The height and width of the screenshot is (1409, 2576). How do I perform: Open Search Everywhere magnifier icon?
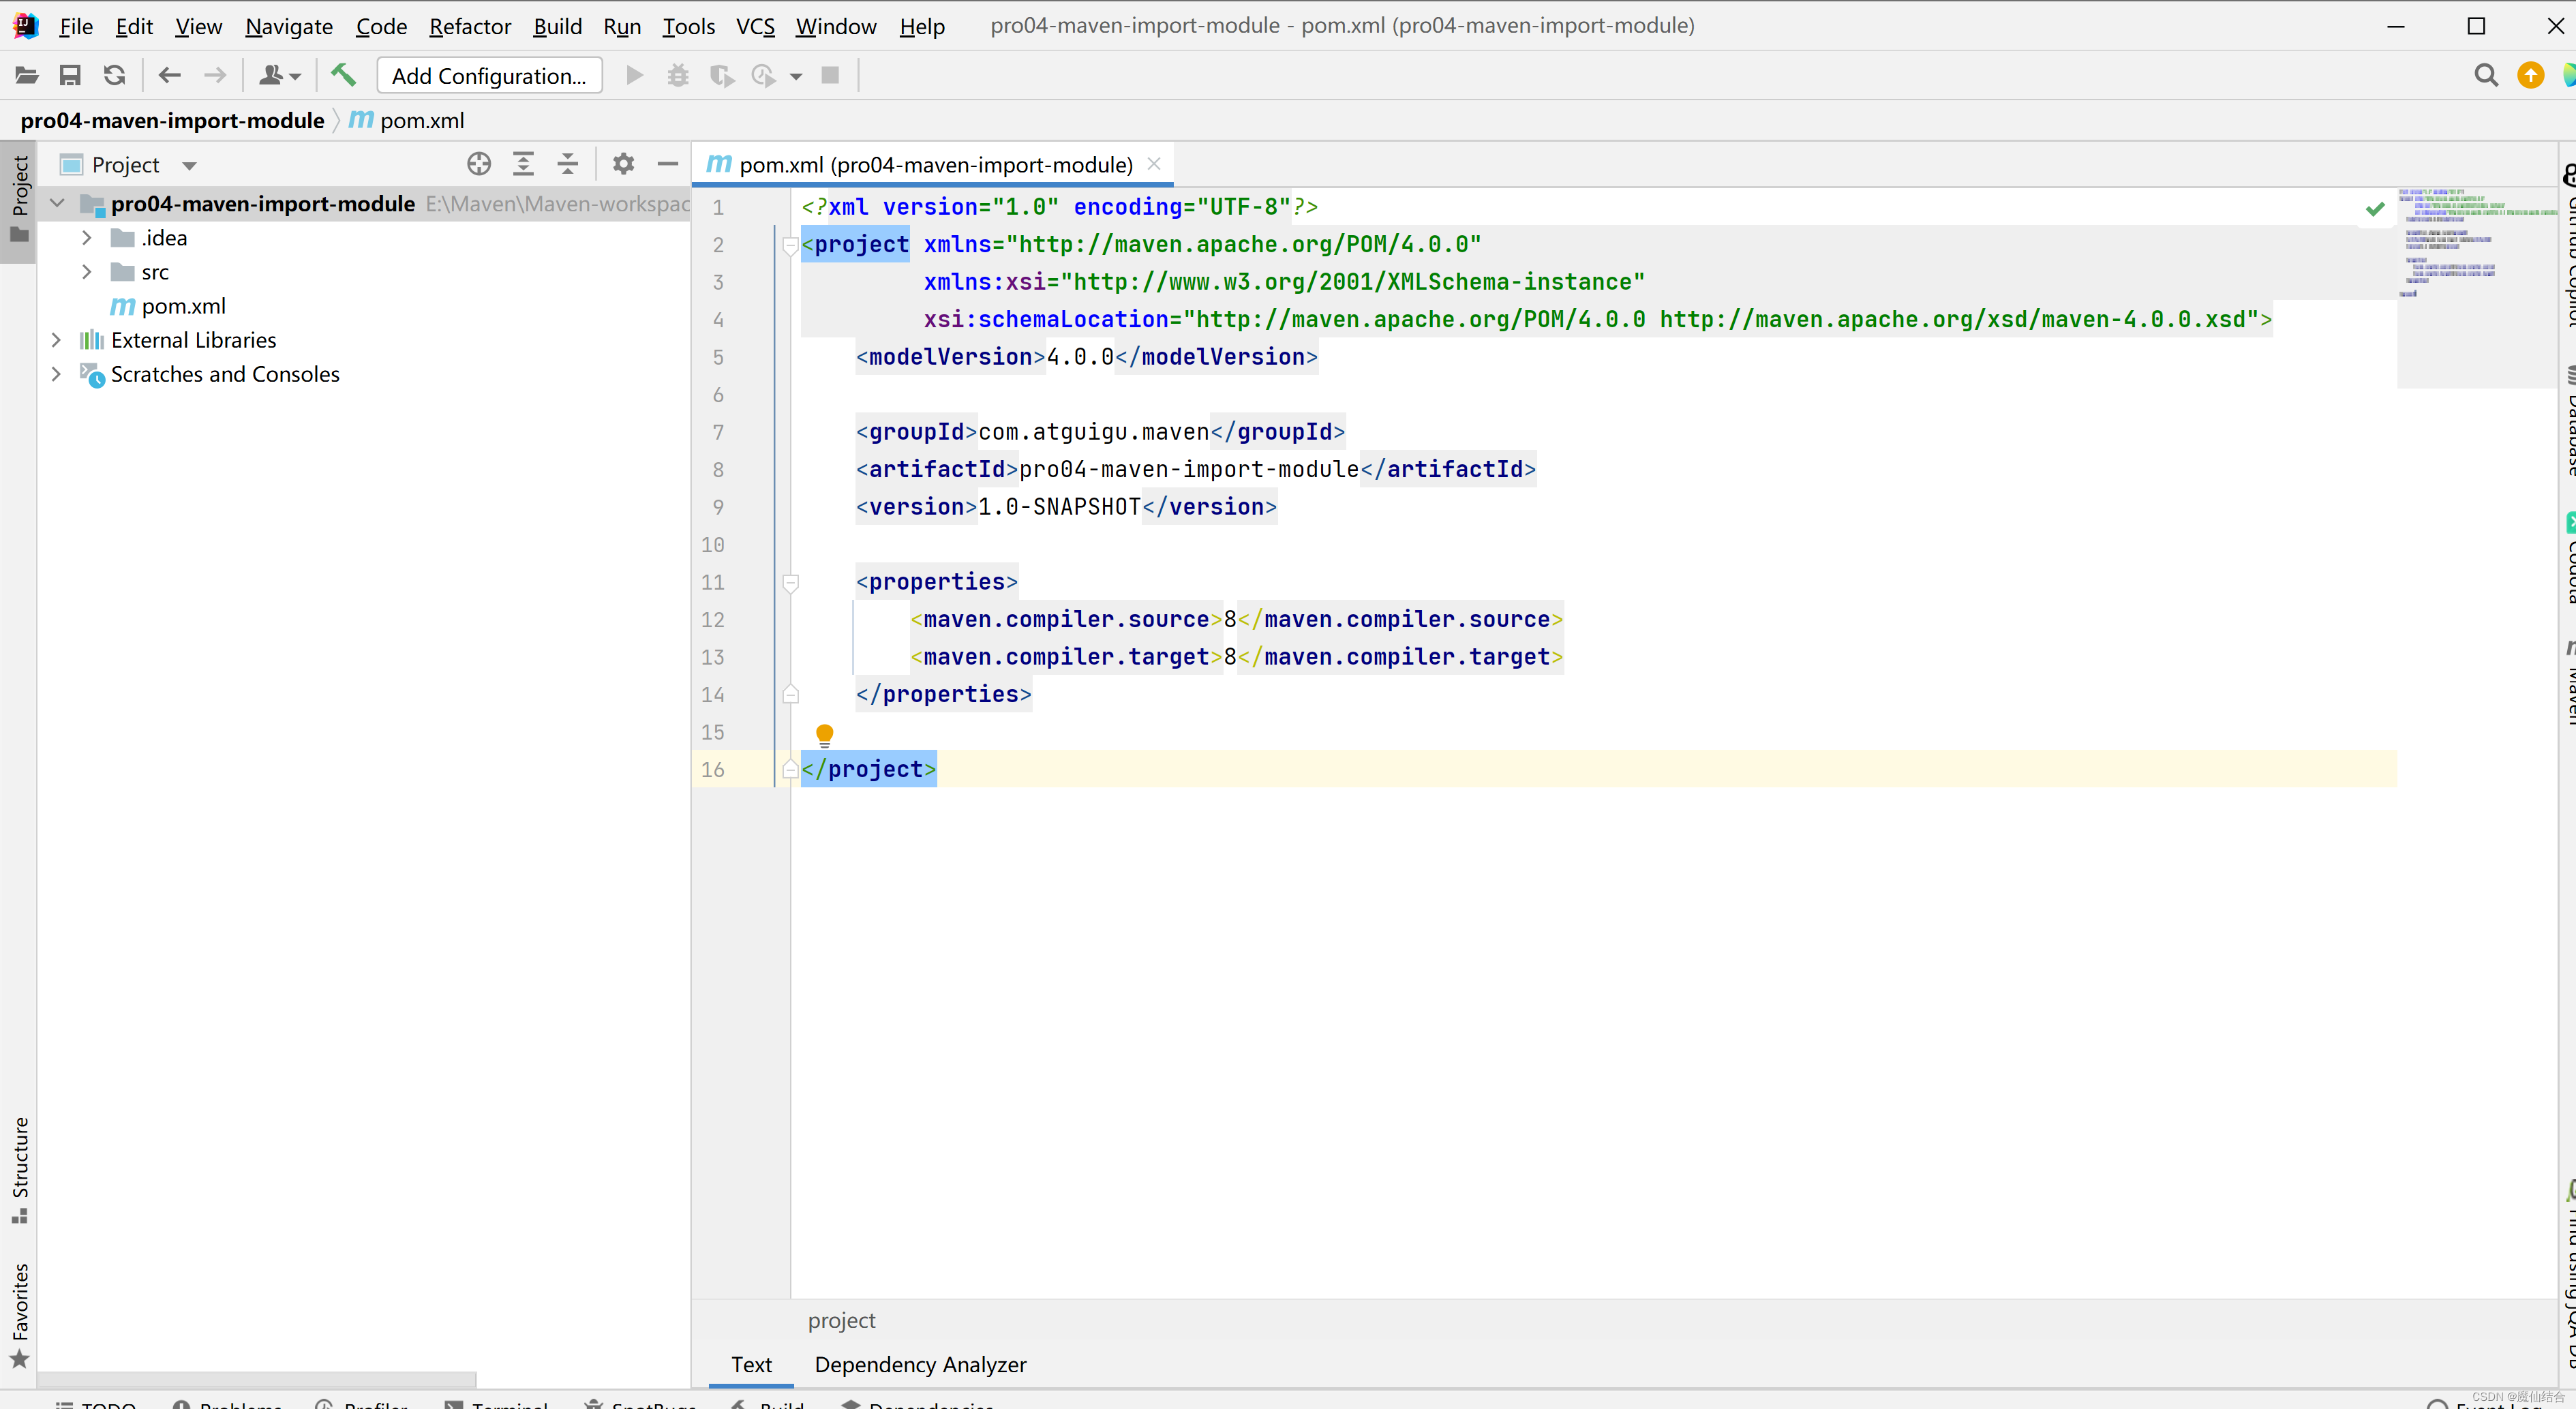click(2486, 76)
